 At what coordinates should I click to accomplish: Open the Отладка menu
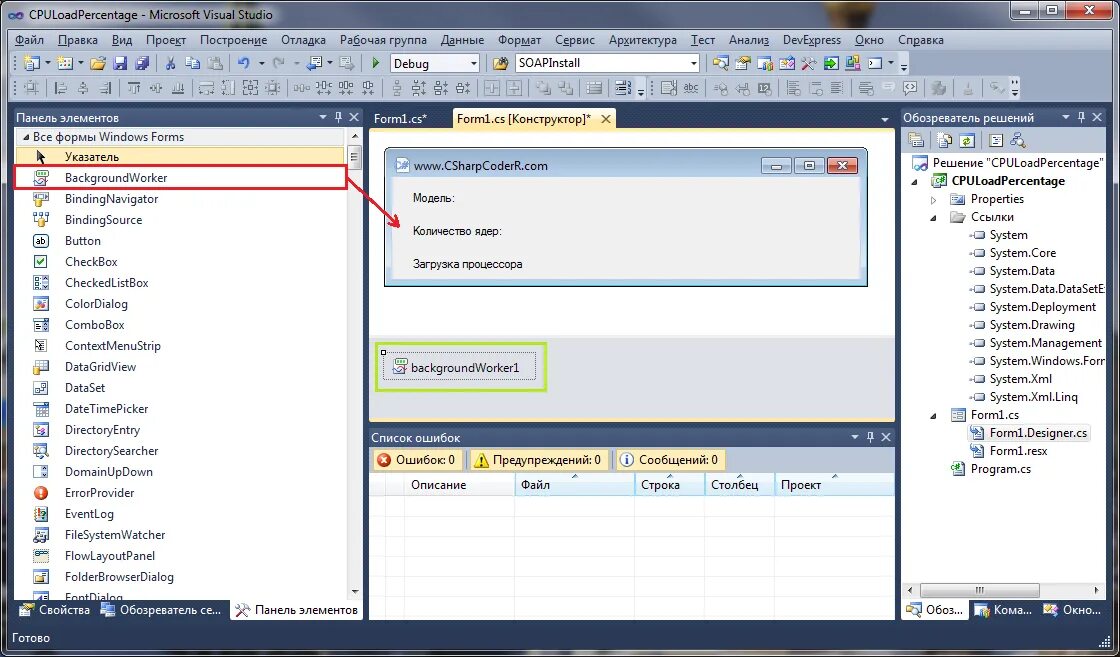[x=304, y=40]
